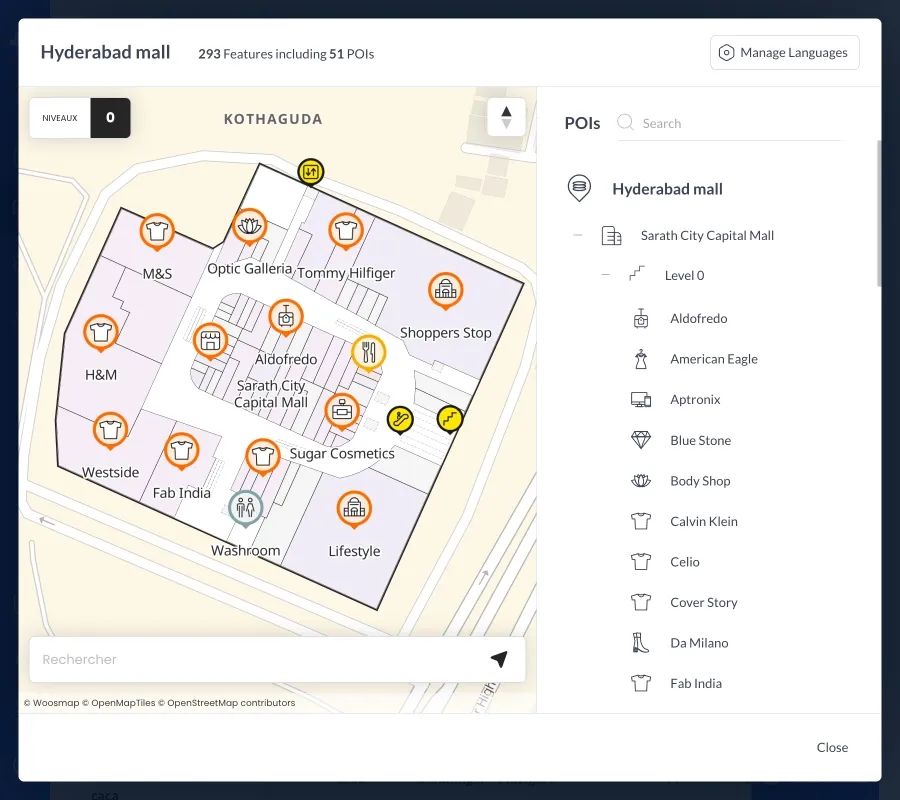Click the yellow stairs marker
Screen dimensions: 900x800
pos(450,418)
